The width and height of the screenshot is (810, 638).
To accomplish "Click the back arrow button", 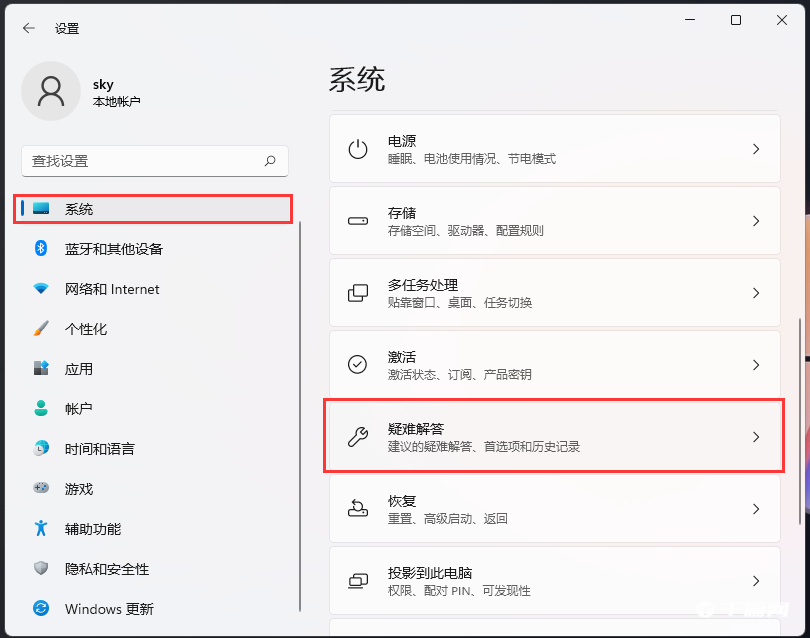I will tap(27, 28).
